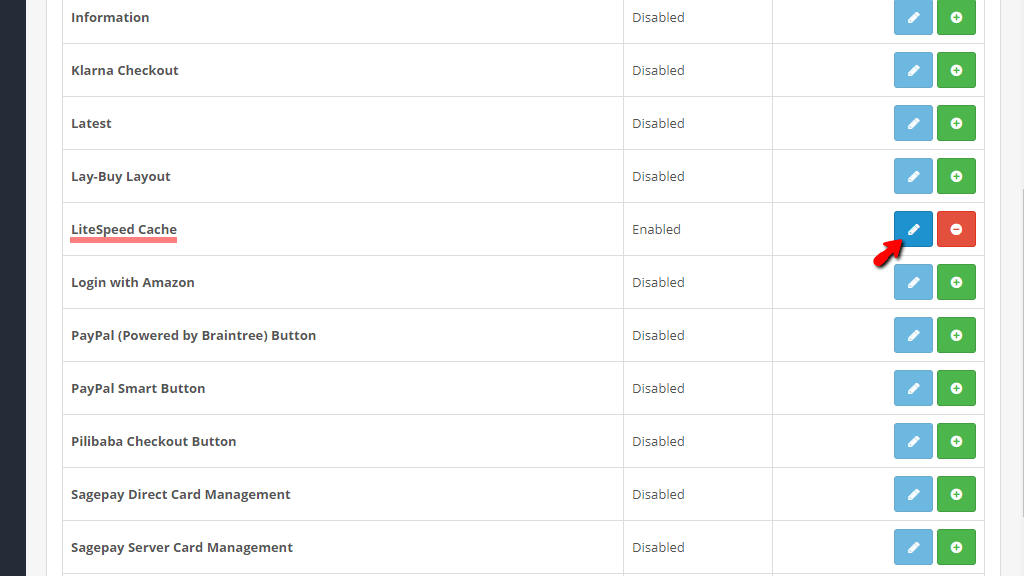The width and height of the screenshot is (1024, 576).
Task: Install the Pilibaba Checkout Button module
Action: point(956,441)
